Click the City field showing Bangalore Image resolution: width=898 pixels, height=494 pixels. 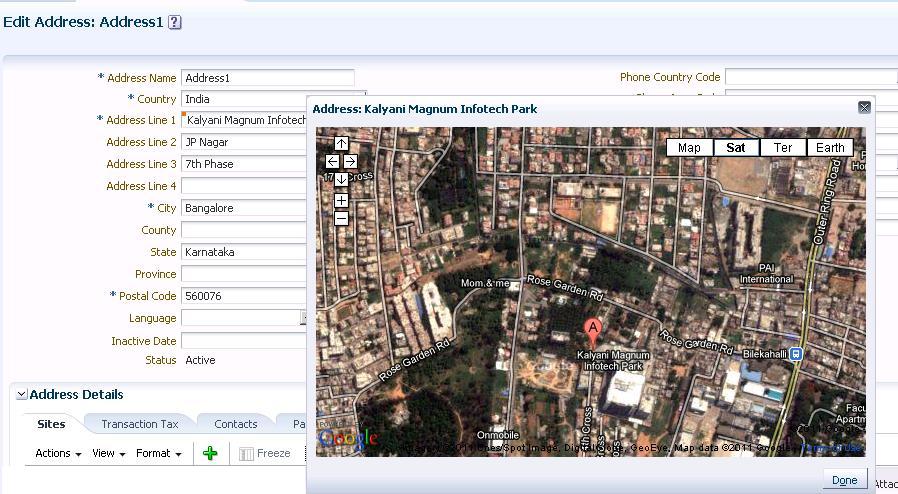coord(244,208)
